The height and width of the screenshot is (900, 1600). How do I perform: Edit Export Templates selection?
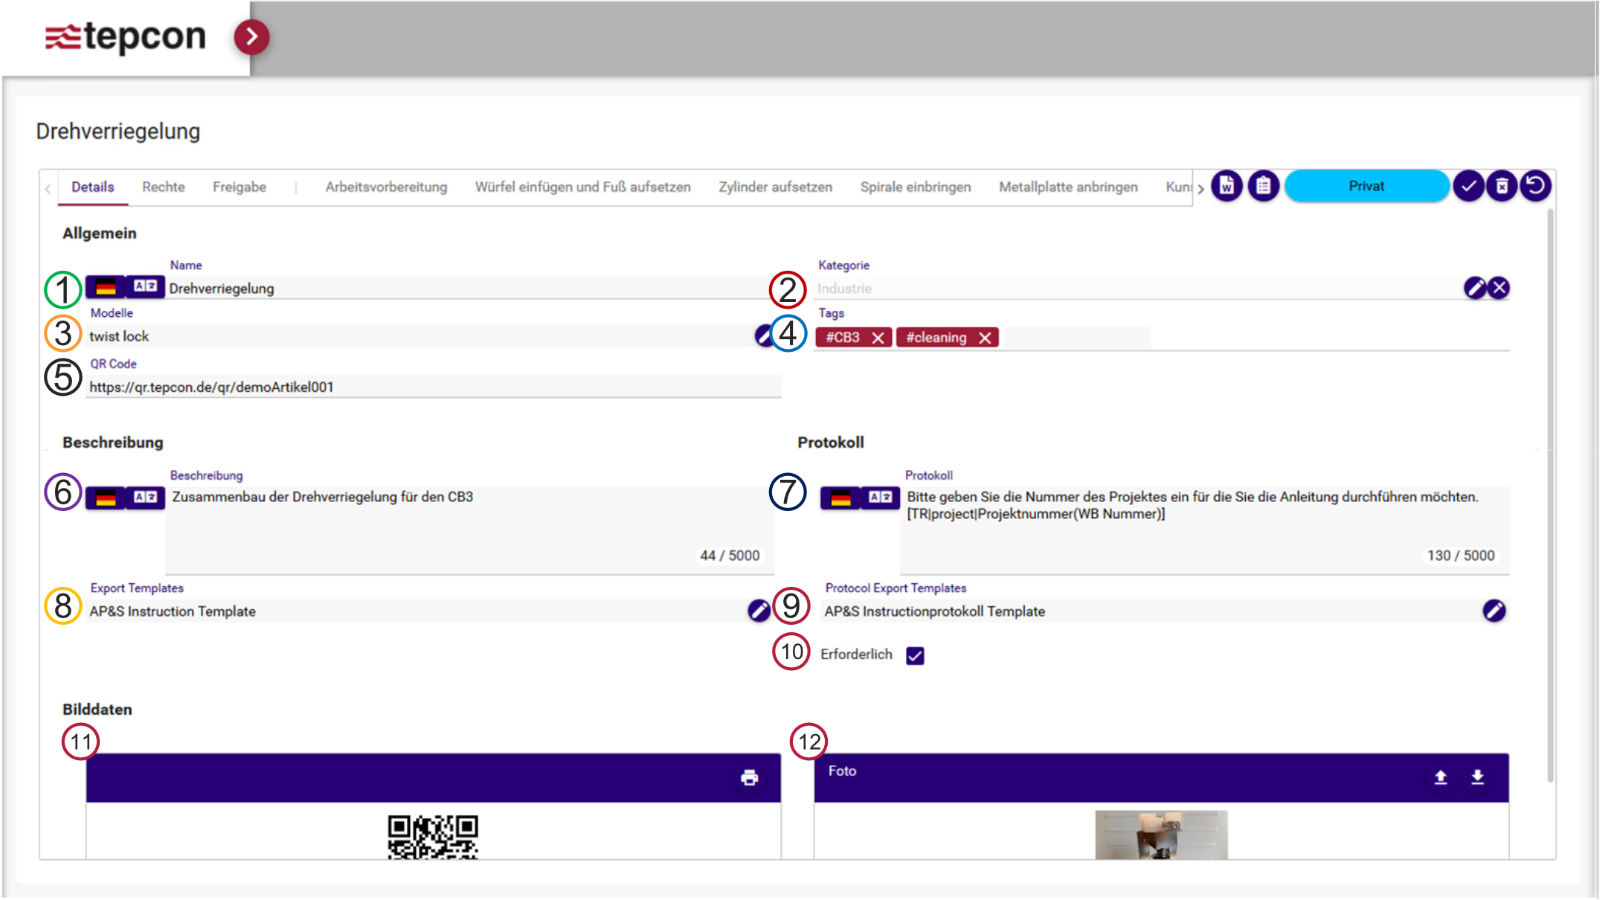click(759, 611)
